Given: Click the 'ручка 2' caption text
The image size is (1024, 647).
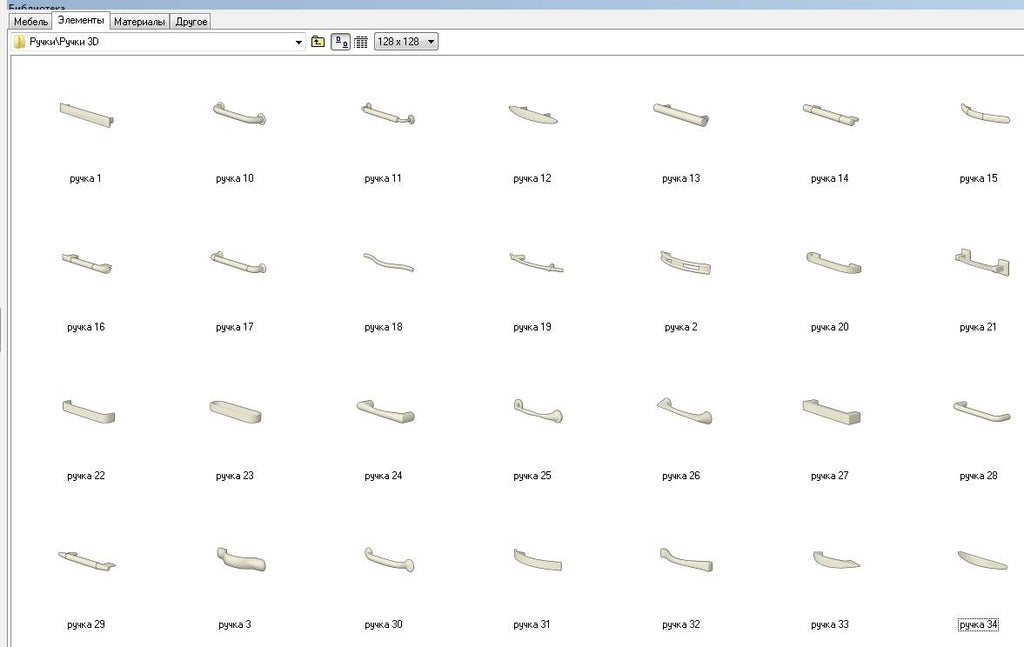Looking at the screenshot, I should [x=681, y=327].
